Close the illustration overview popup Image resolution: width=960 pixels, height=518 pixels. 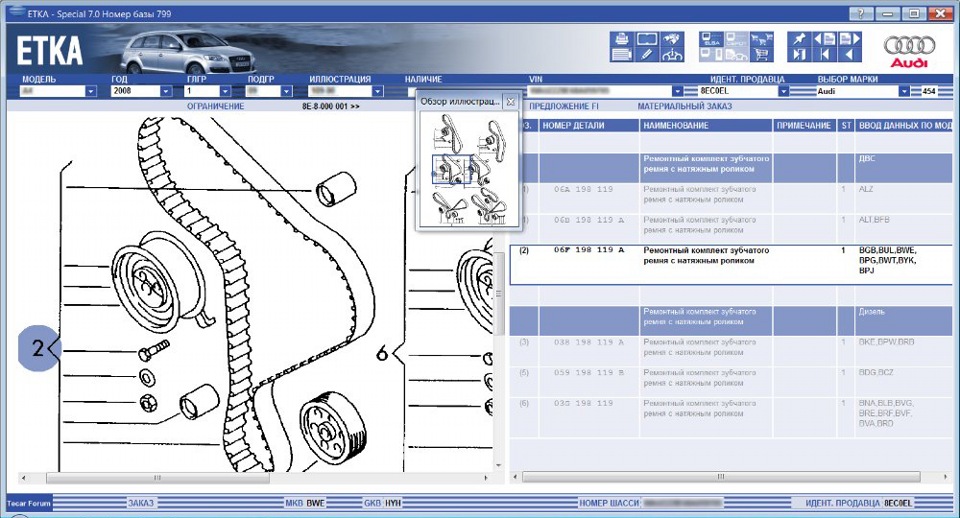(511, 102)
